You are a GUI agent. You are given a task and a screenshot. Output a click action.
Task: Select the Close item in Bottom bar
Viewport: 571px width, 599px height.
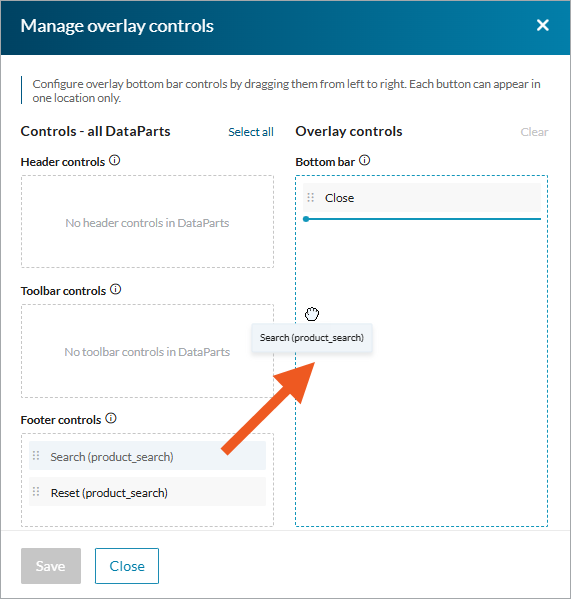[422, 198]
